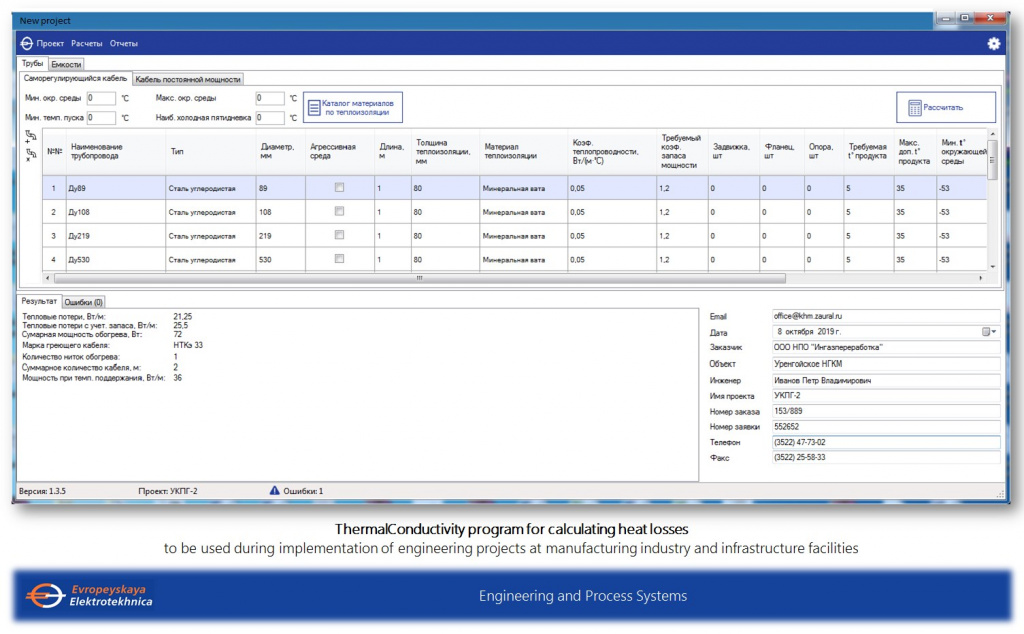Click the Тип cell of row Ду108

click(211, 212)
